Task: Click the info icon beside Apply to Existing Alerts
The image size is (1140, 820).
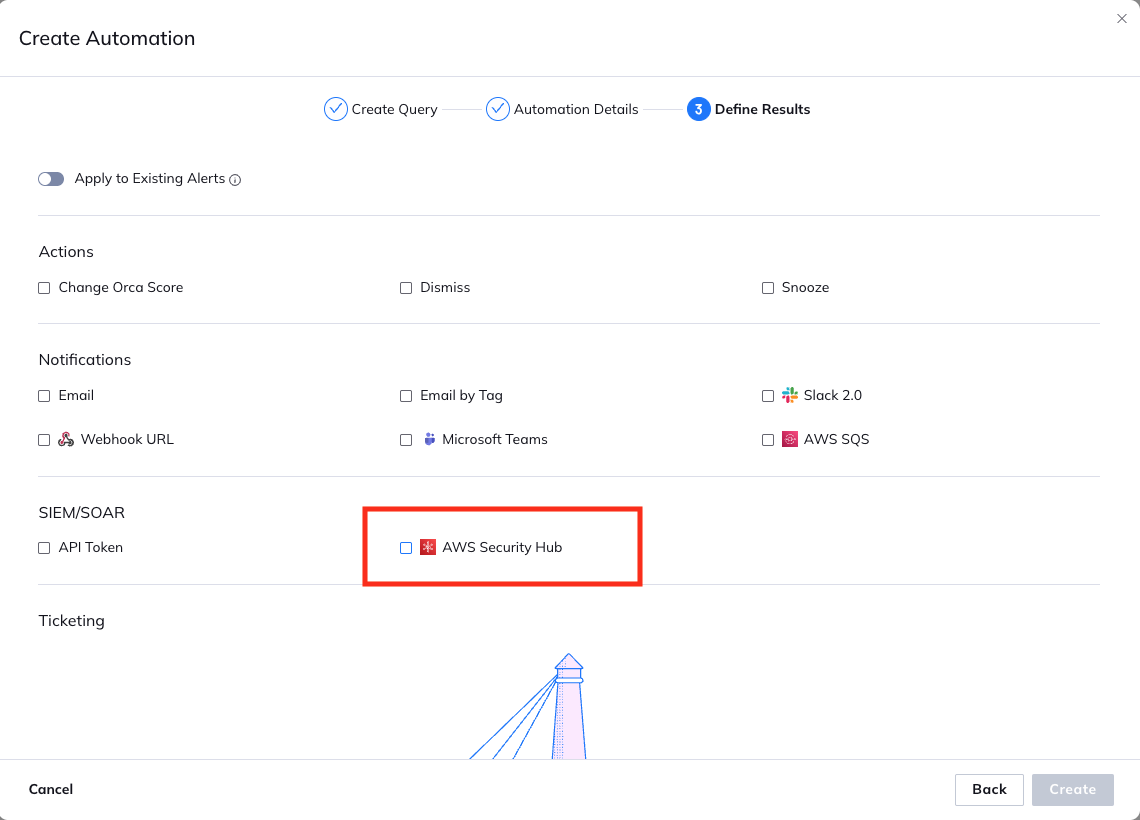Action: point(235,180)
